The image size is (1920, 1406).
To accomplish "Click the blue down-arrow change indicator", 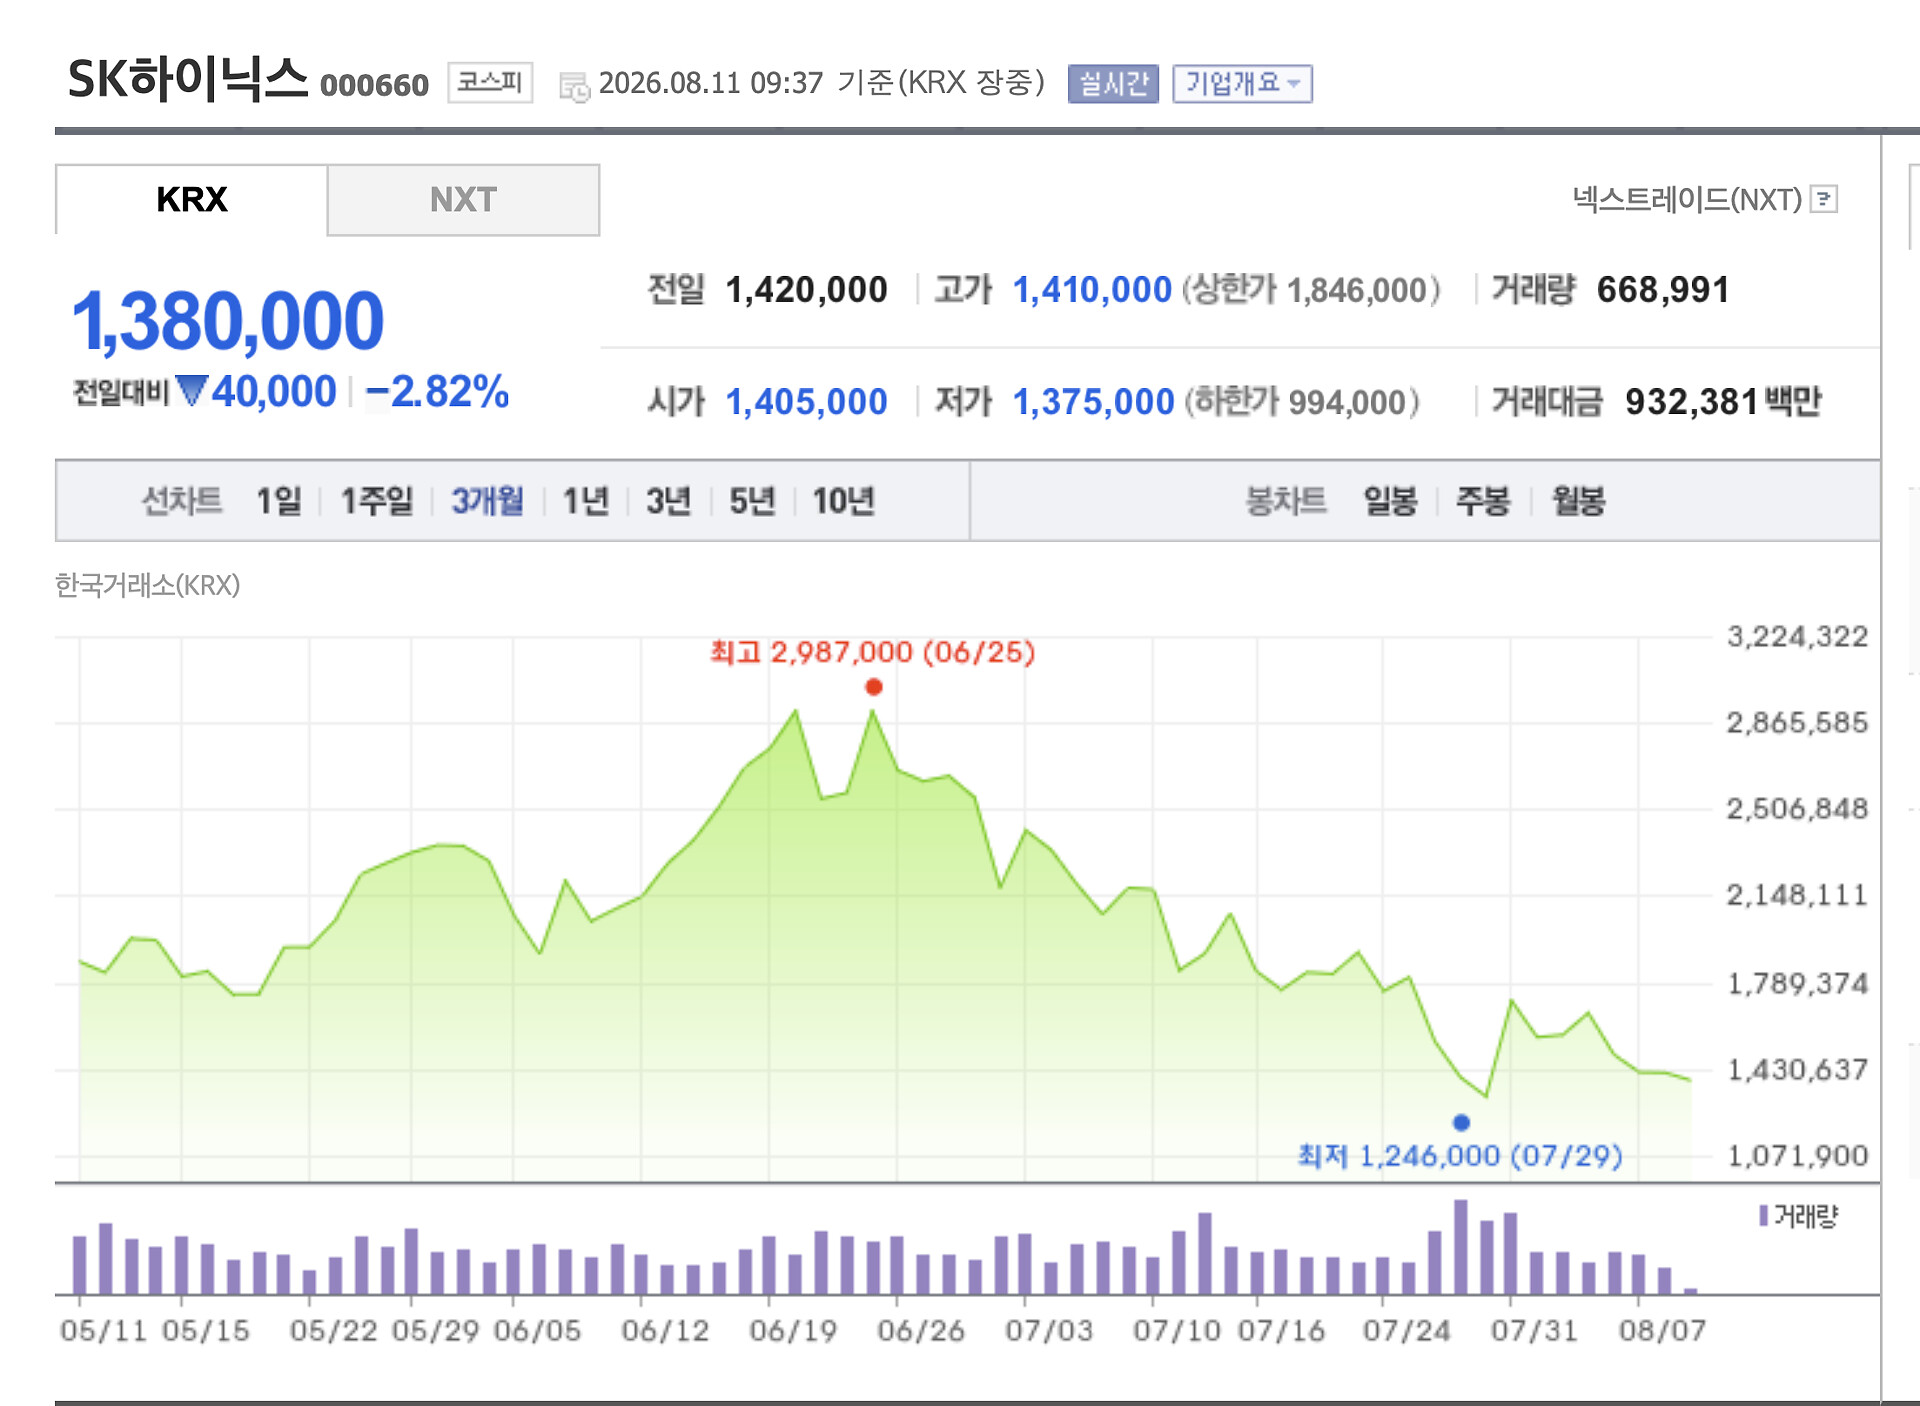I will 191,390.
